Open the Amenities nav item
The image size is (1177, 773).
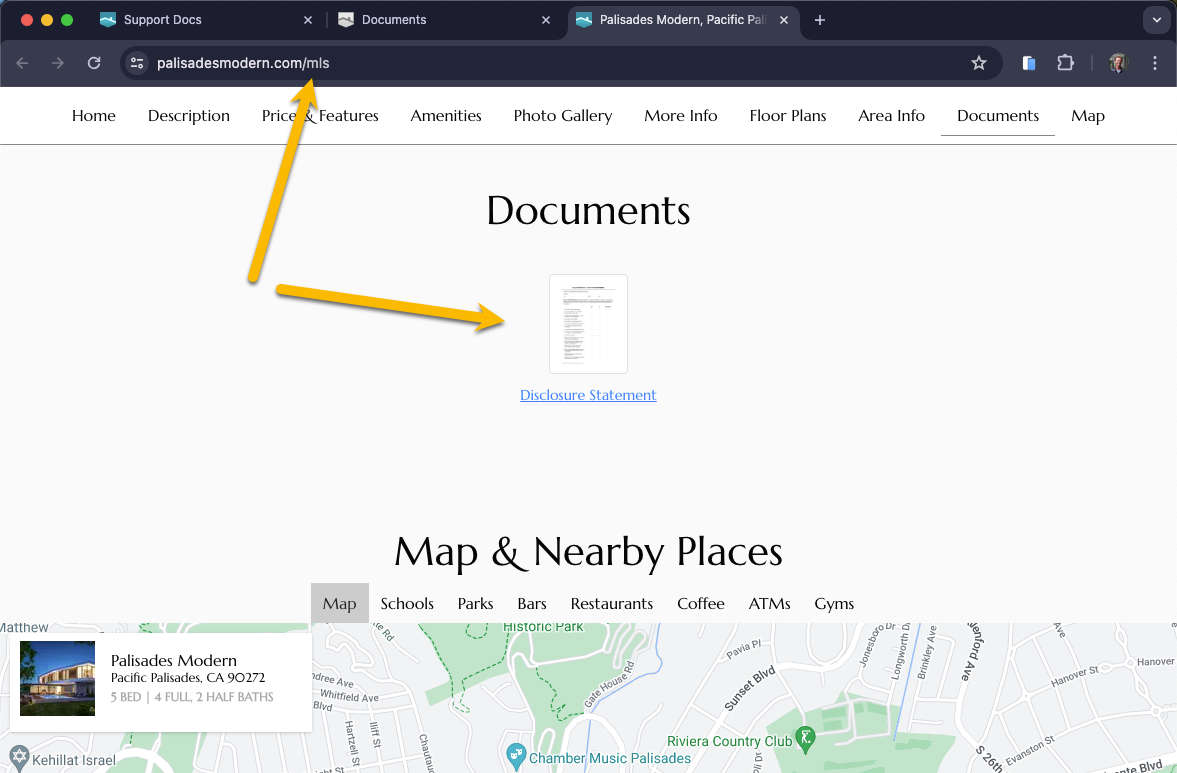pyautogui.click(x=446, y=116)
